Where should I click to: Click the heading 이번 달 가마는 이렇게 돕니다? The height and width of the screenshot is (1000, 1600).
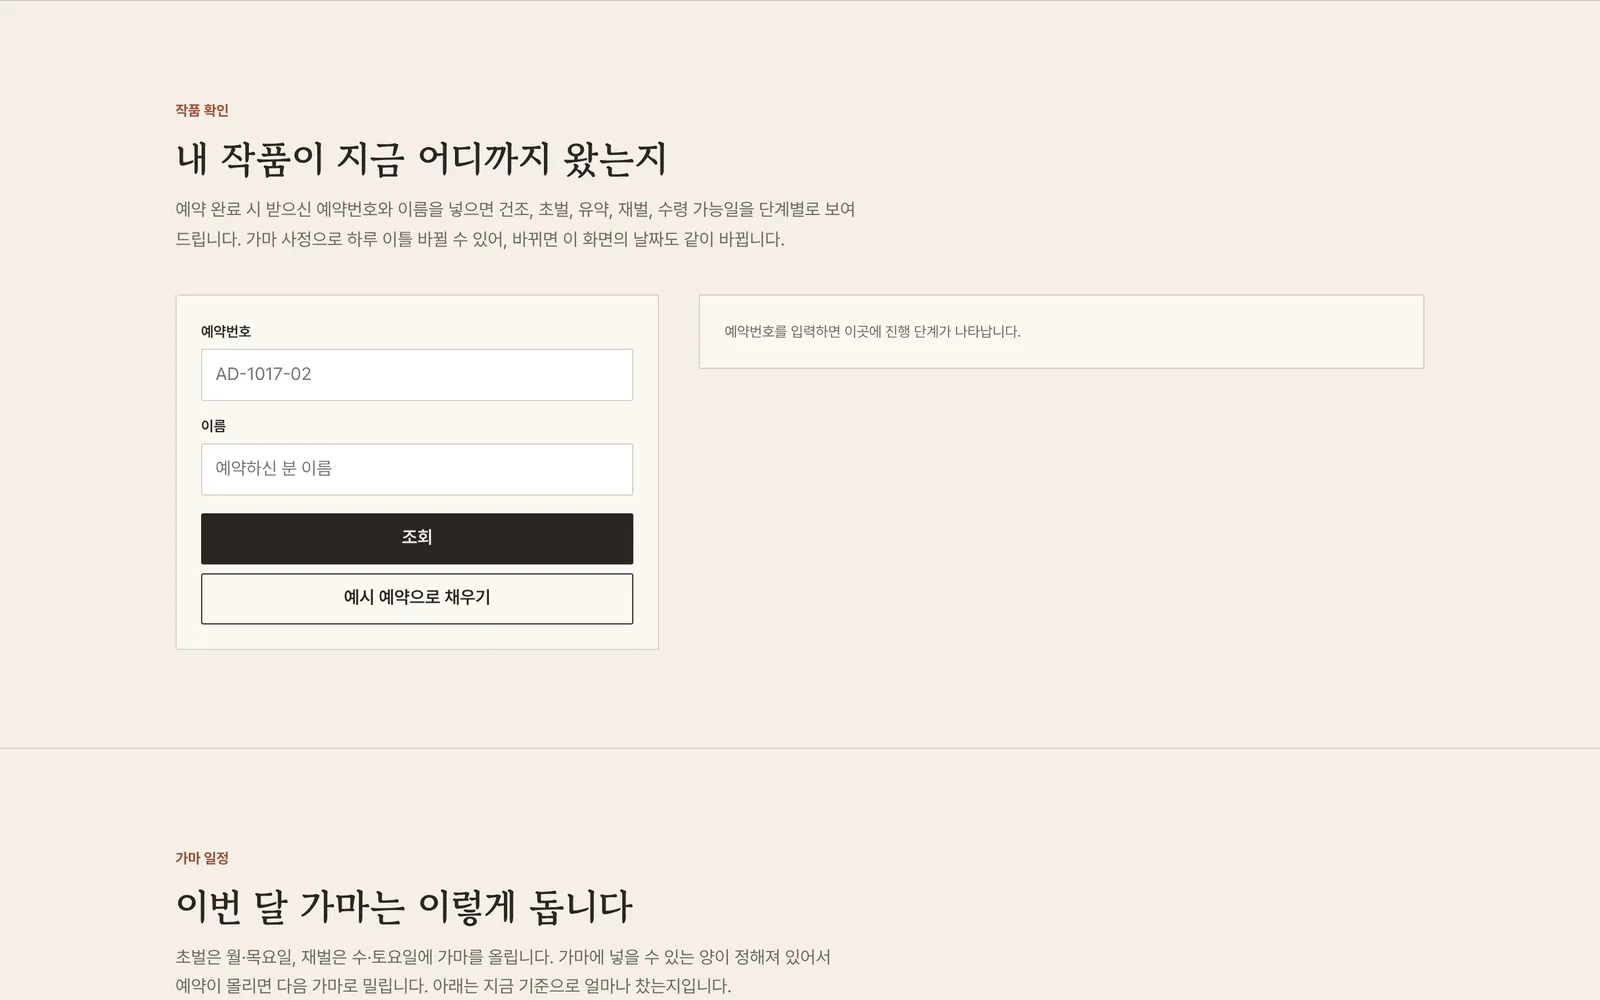pos(404,906)
